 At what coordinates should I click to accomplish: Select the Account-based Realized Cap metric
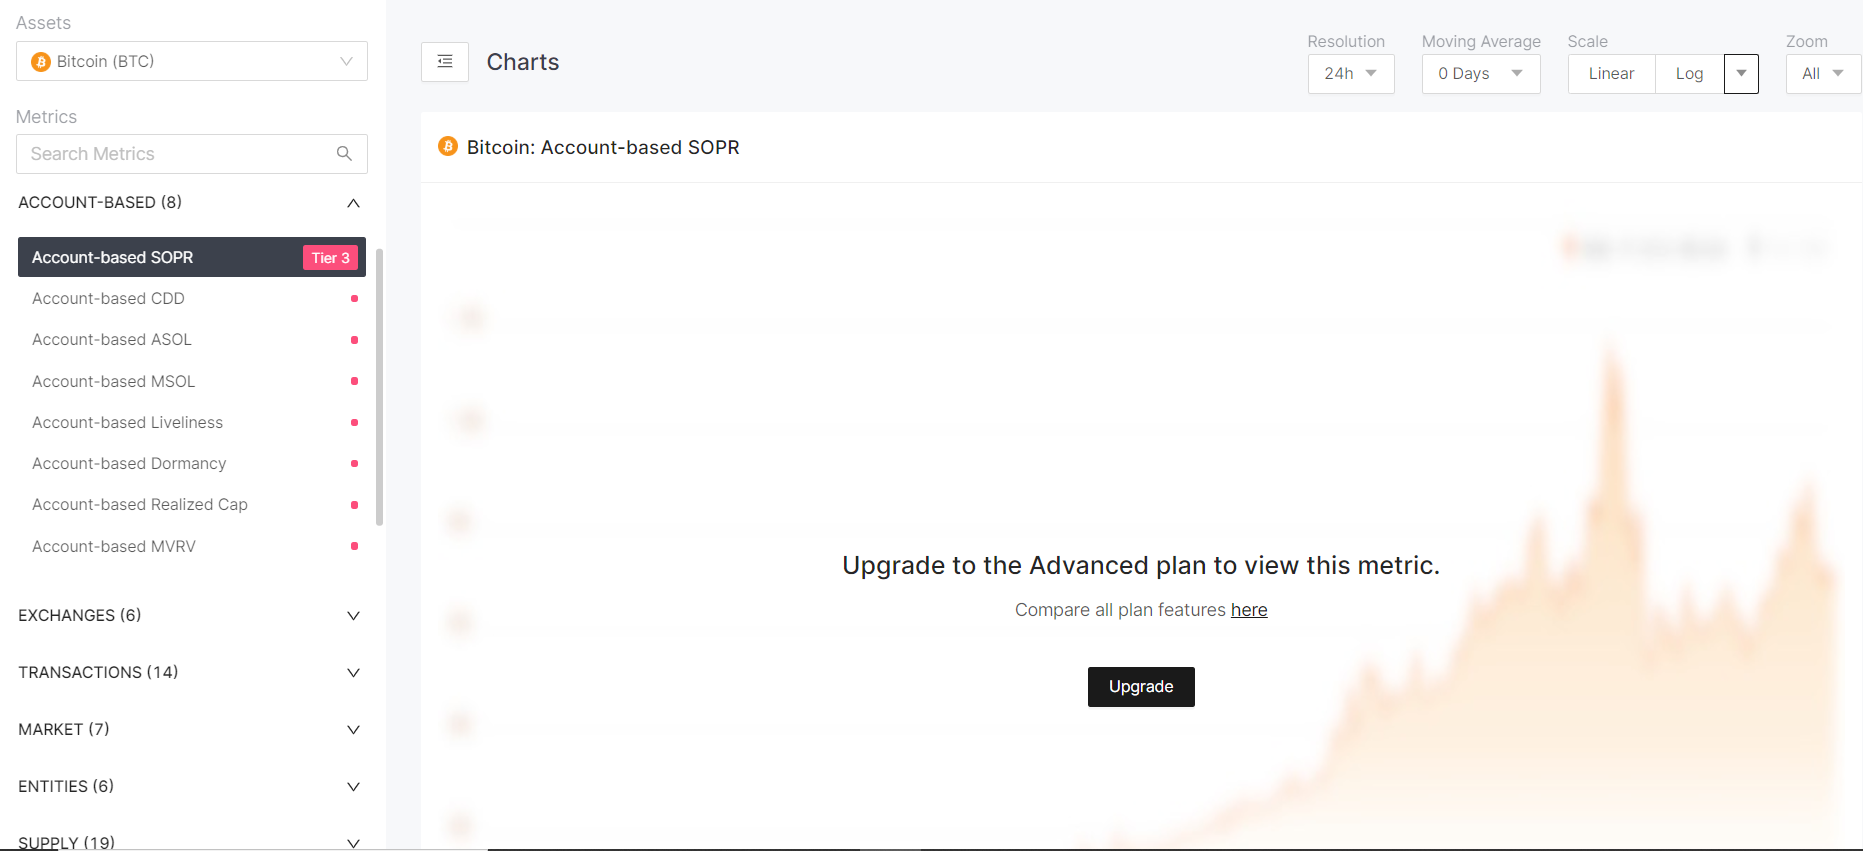click(x=140, y=505)
